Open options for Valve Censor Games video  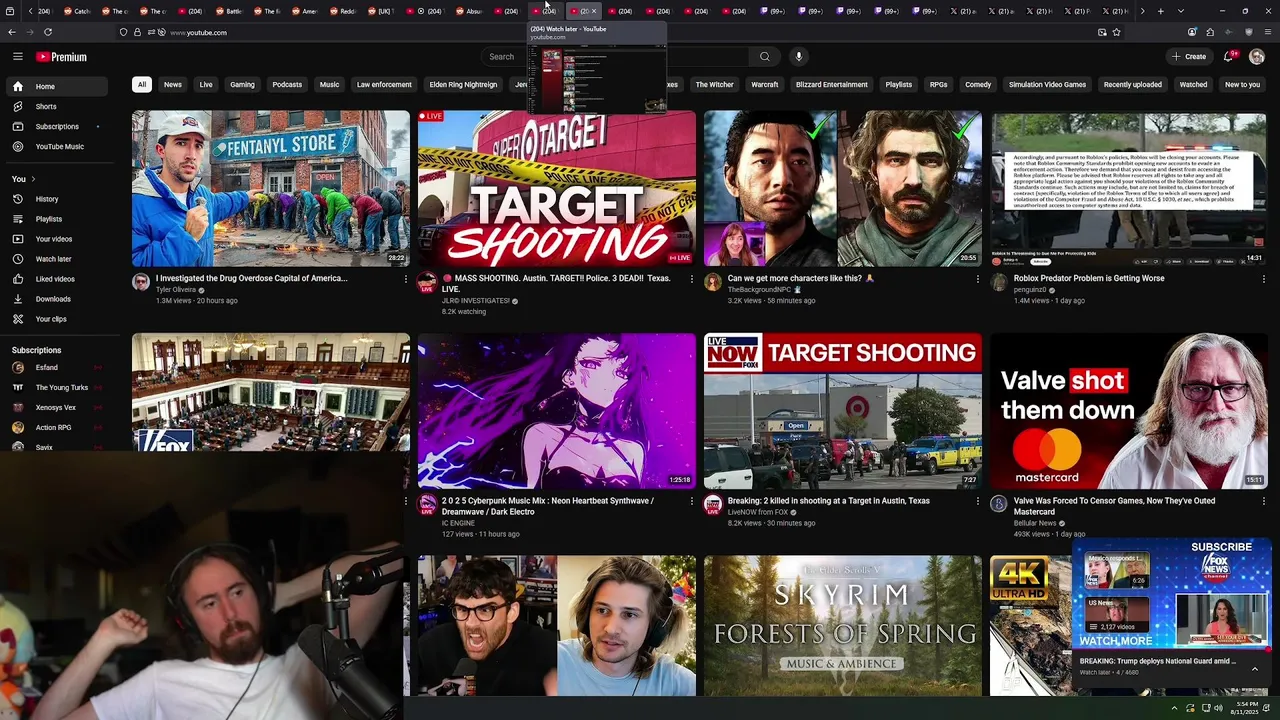(1263, 501)
